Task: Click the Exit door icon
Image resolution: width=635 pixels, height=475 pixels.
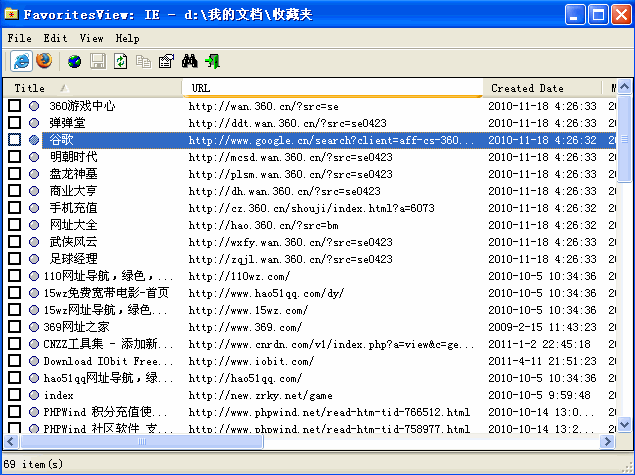Action: 212,62
